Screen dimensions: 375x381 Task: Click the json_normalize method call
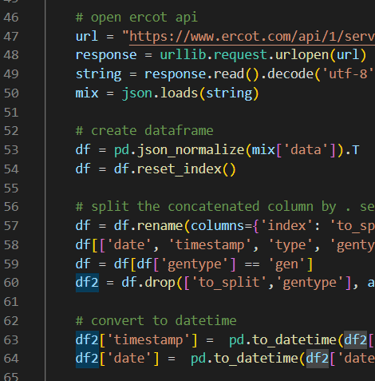pyautogui.click(x=190, y=150)
